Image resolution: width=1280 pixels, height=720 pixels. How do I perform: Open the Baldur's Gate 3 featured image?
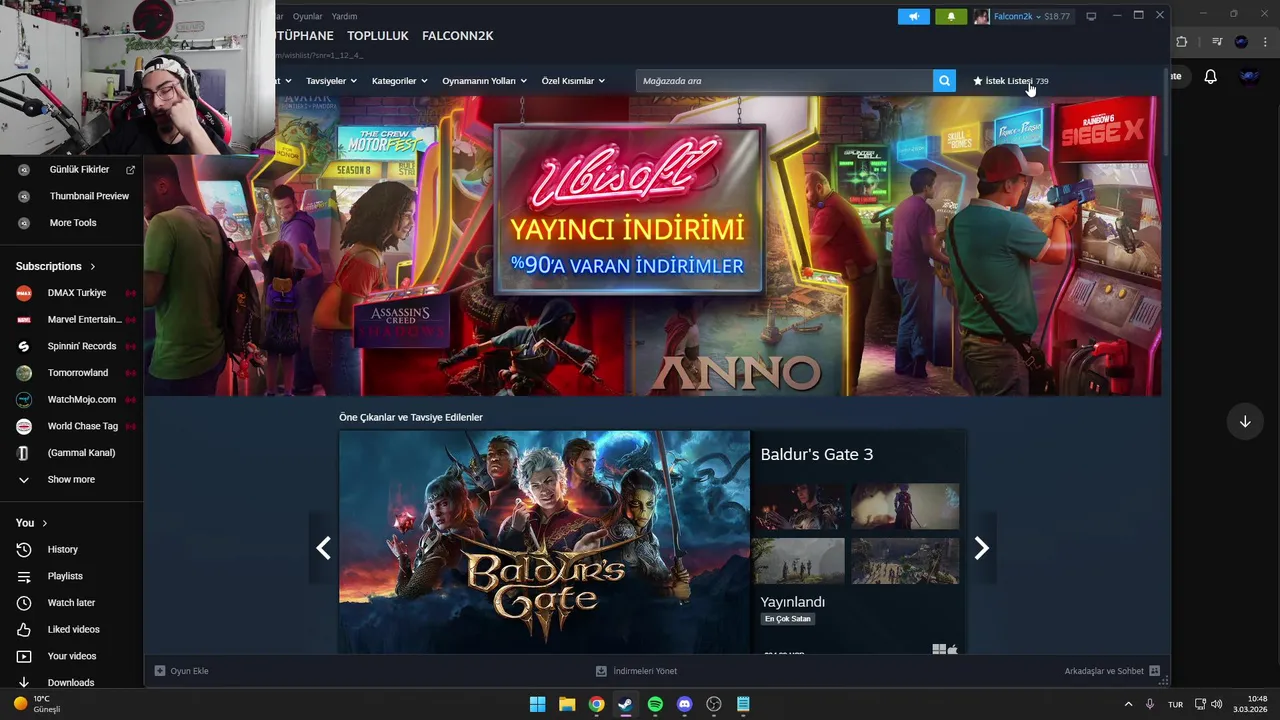544,542
